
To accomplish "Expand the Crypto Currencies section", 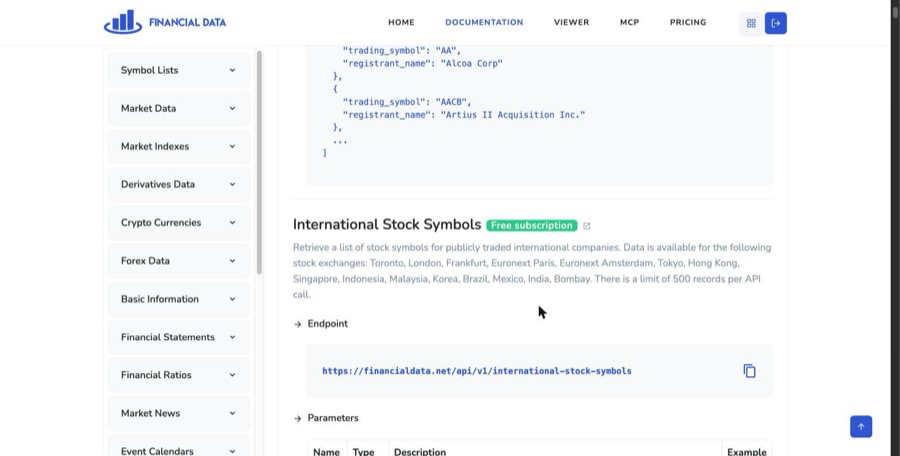I will [179, 222].
